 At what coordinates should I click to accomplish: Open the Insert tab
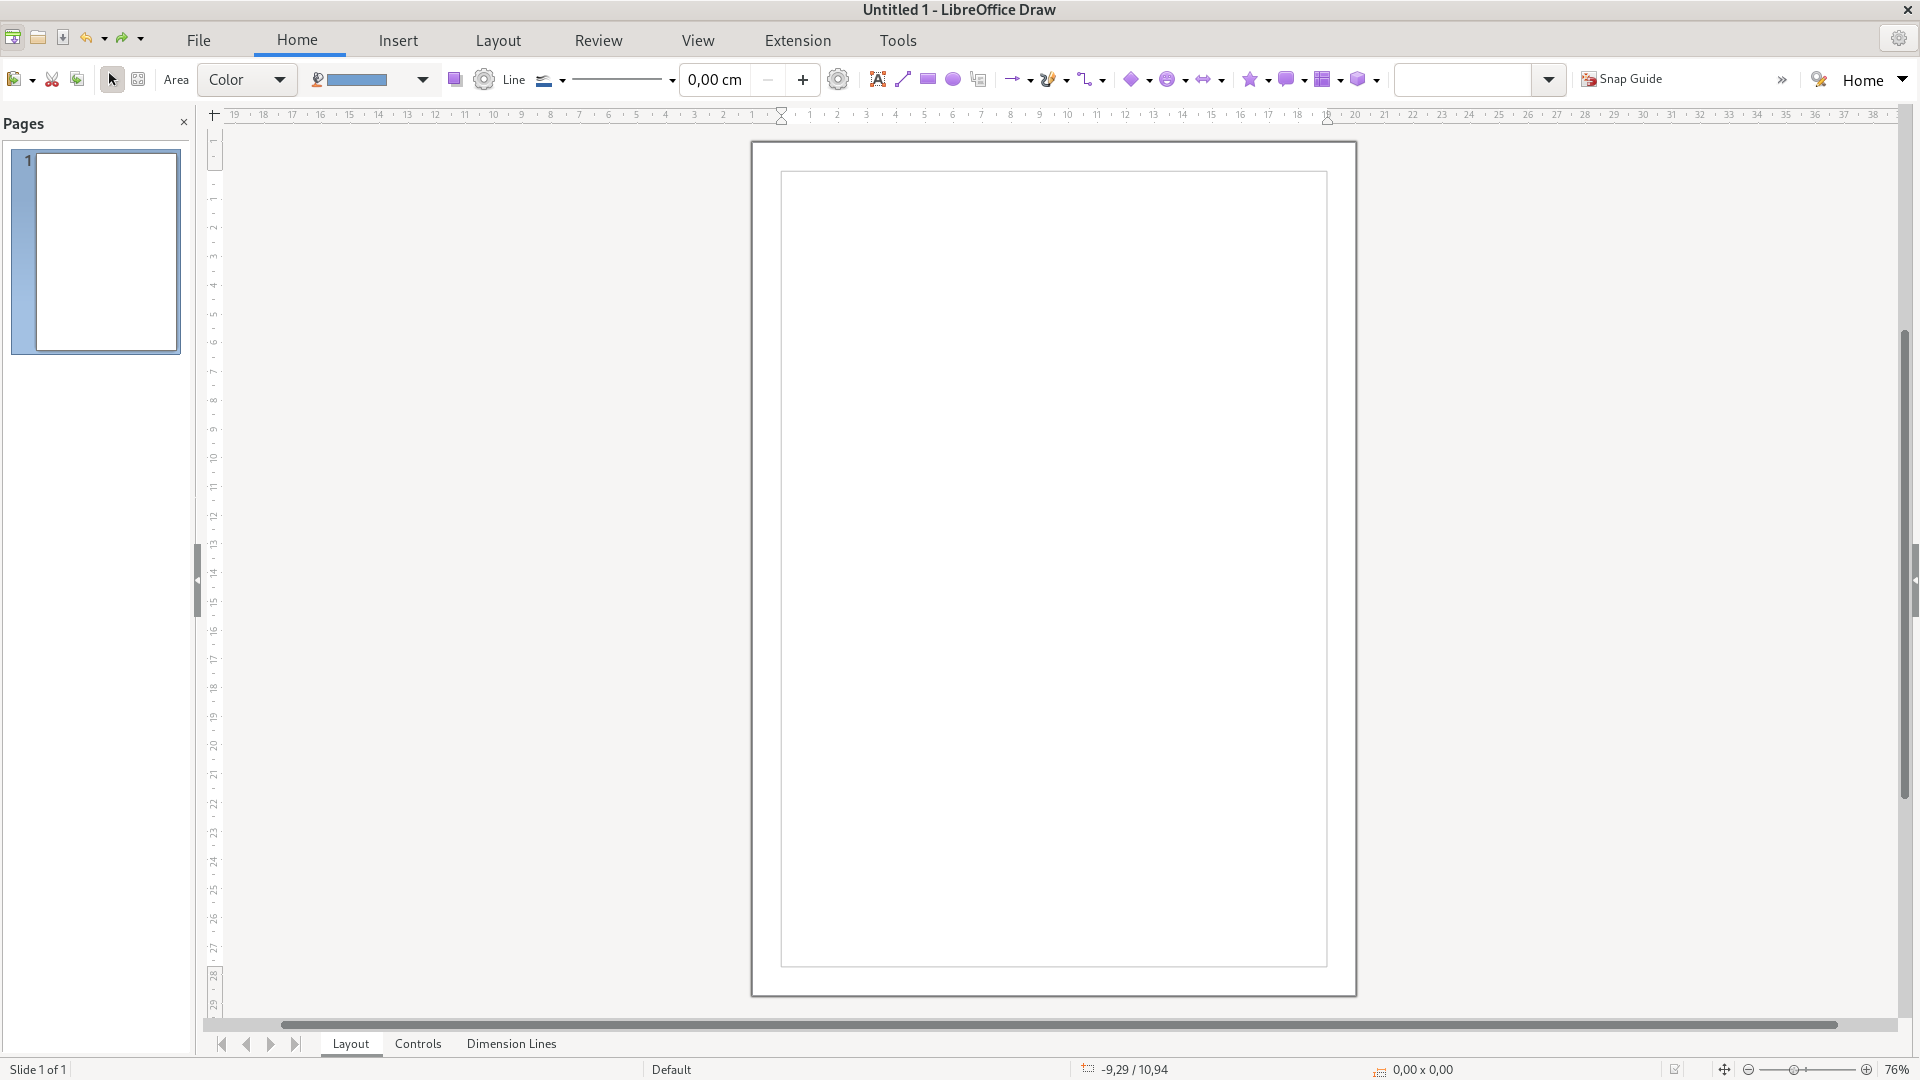pos(398,40)
